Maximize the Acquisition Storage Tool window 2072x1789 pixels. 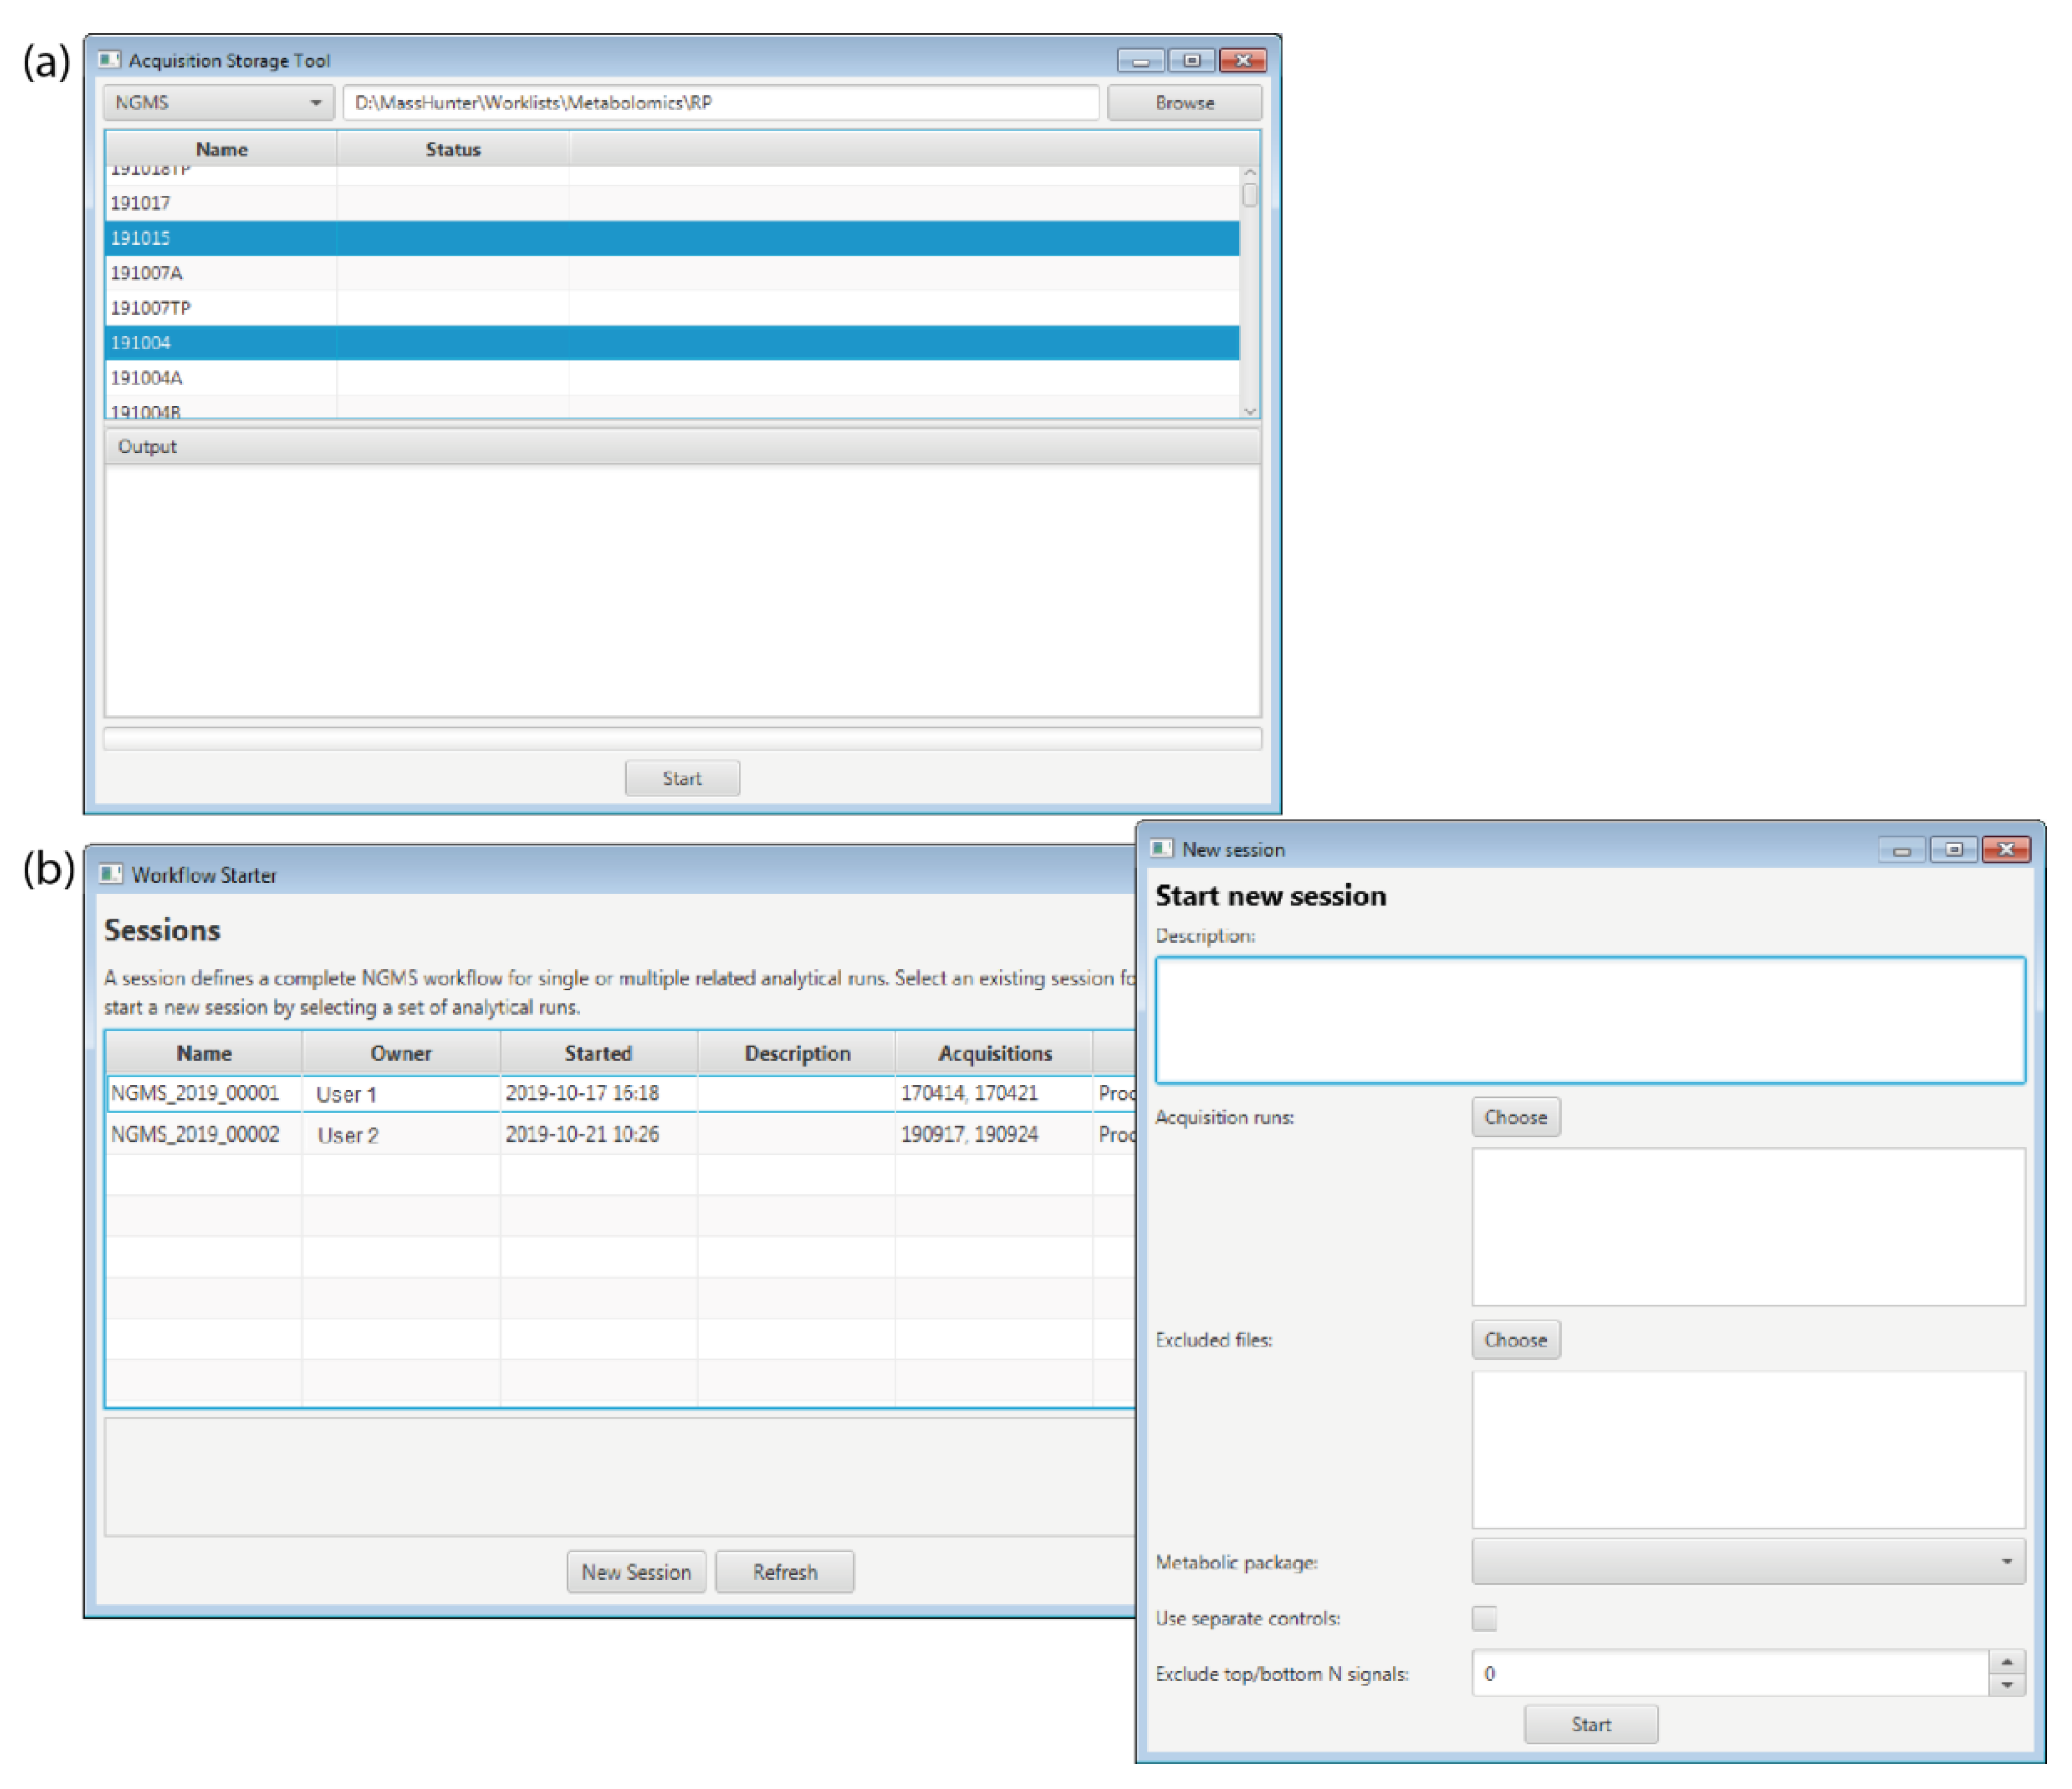click(x=1191, y=61)
